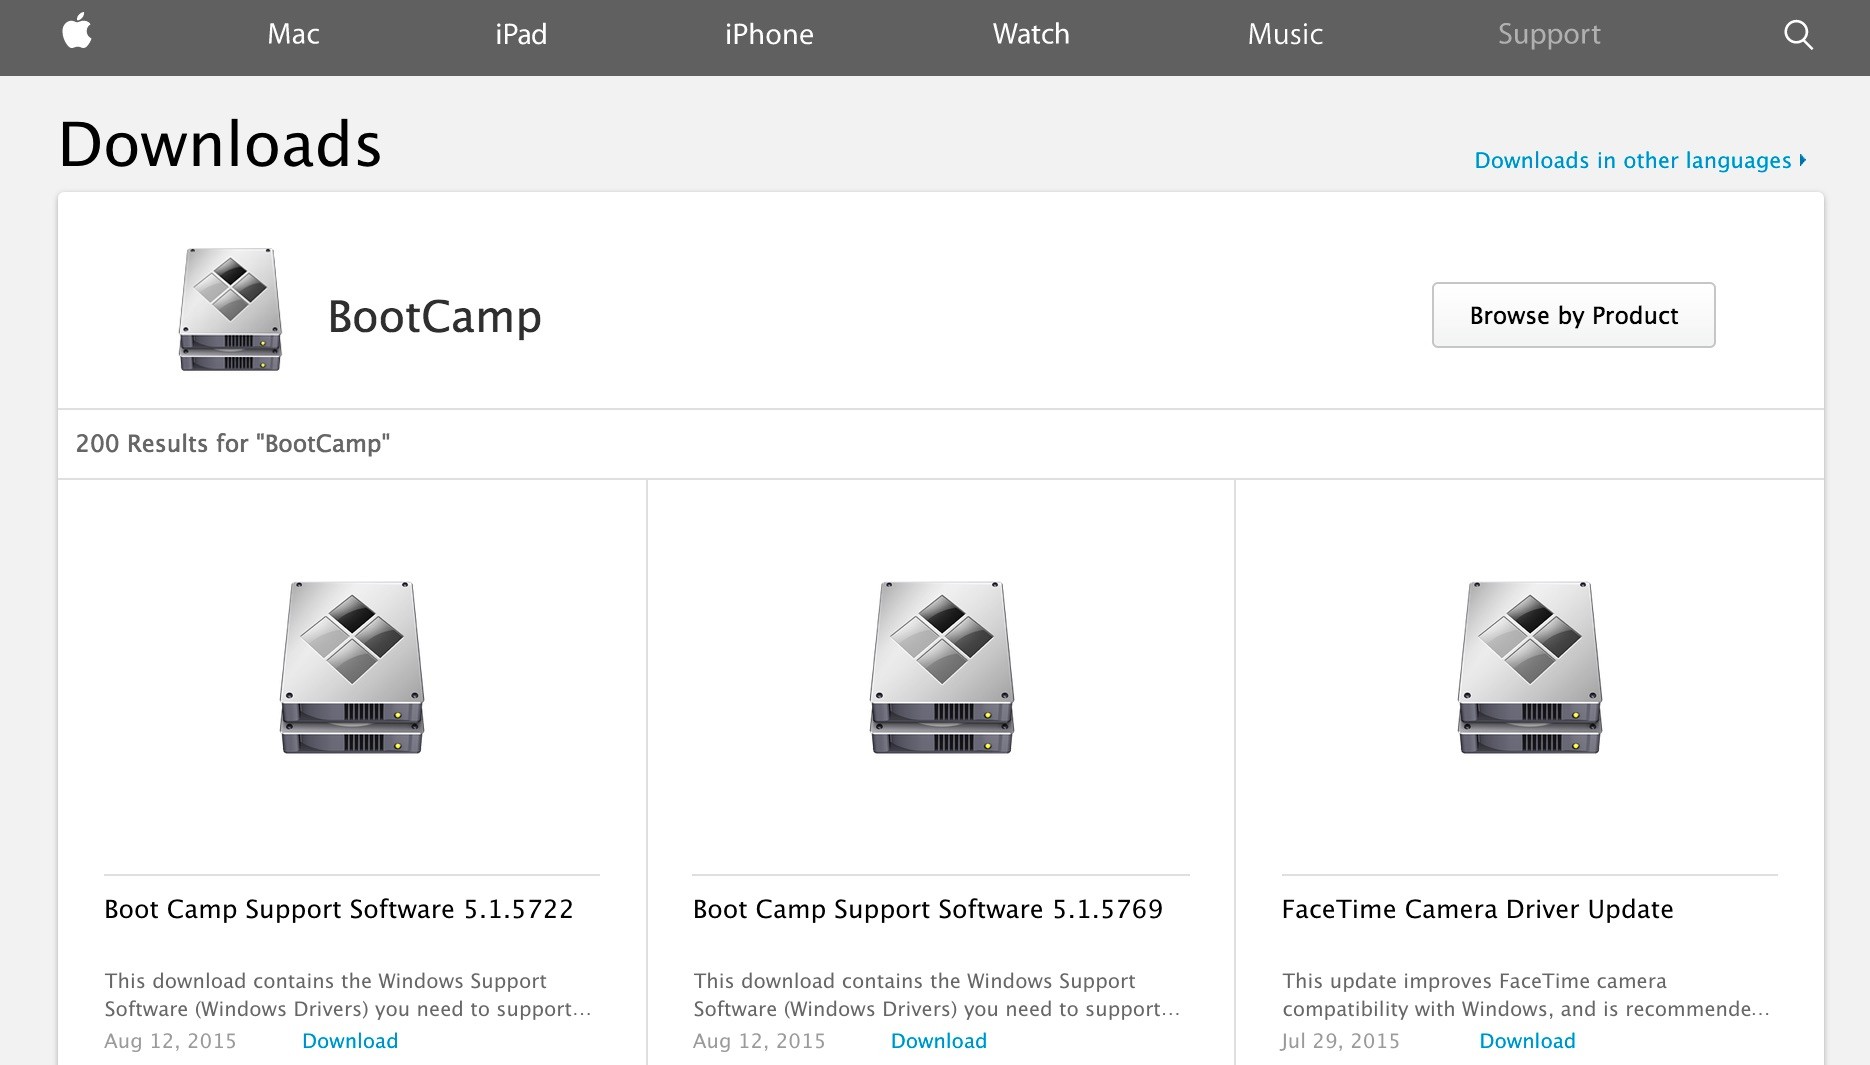This screenshot has height=1065, width=1870.
Task: Click Boot Camp 5.1.5722 drive icon
Action: tap(351, 667)
